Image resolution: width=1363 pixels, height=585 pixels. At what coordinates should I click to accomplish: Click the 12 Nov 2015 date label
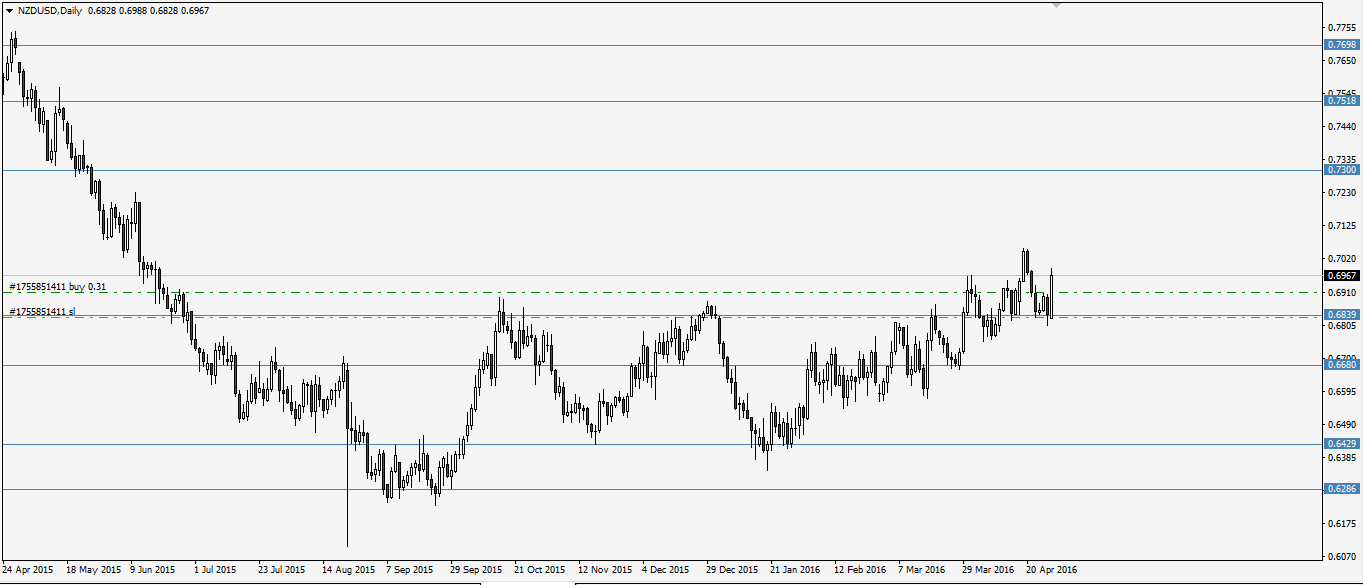tap(605, 569)
